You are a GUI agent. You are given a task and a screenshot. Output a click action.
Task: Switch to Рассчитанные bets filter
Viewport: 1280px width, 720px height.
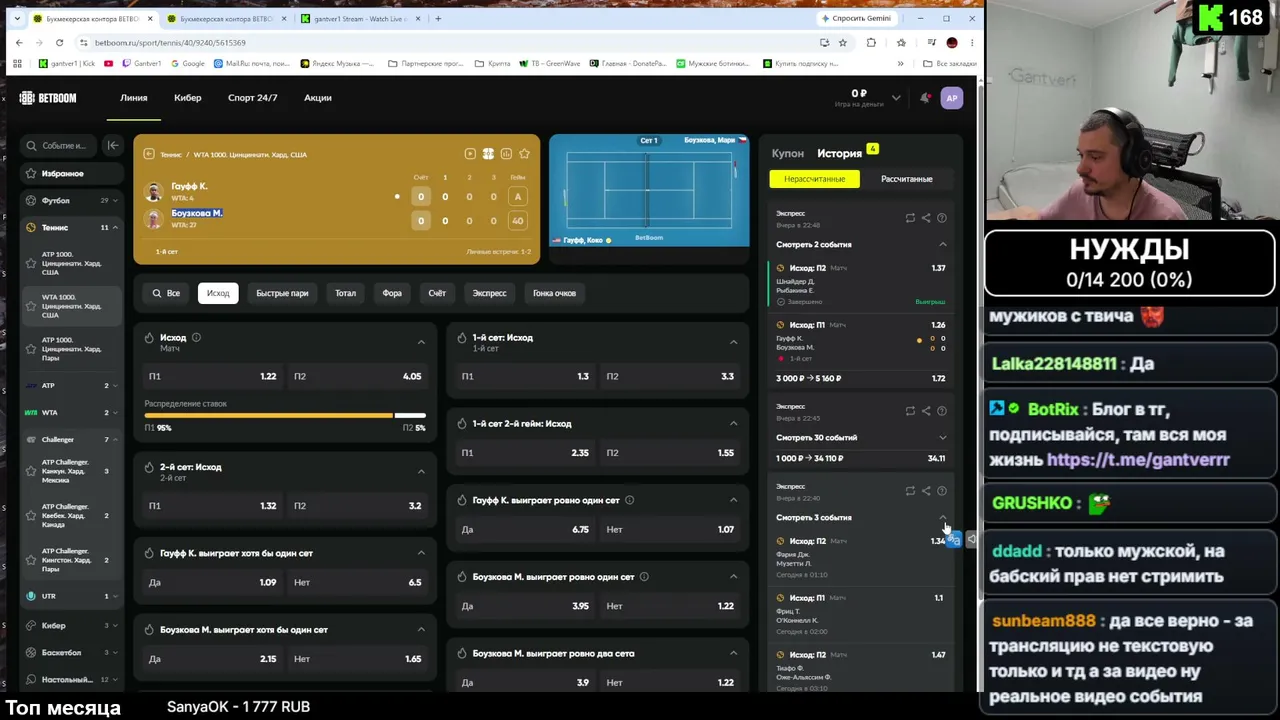(x=906, y=179)
